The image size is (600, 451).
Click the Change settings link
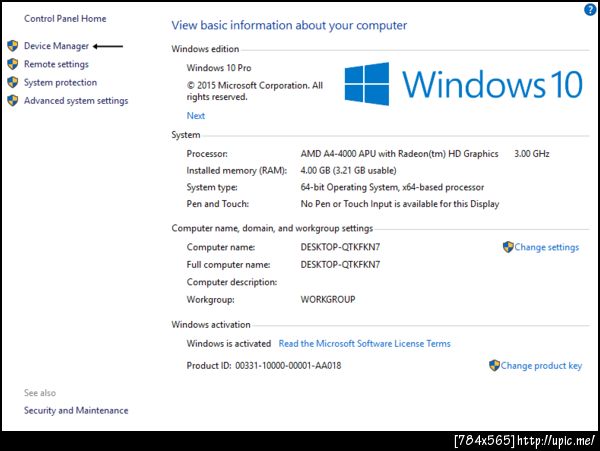tap(546, 247)
